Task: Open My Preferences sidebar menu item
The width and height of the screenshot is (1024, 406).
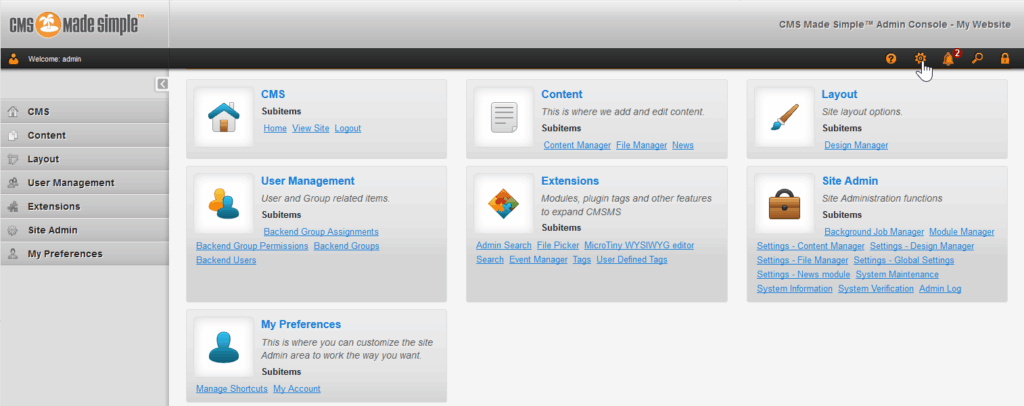Action: tap(84, 253)
